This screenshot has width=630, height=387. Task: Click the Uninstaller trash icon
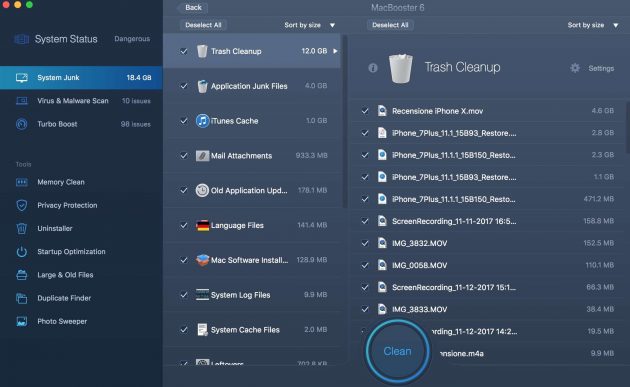22,229
